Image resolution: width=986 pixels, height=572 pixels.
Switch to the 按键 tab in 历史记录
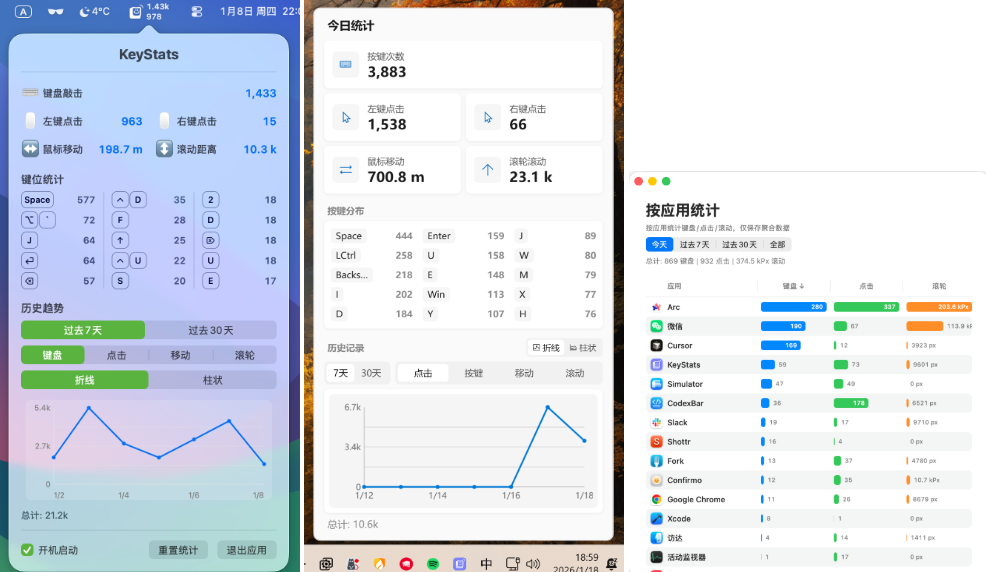click(473, 373)
